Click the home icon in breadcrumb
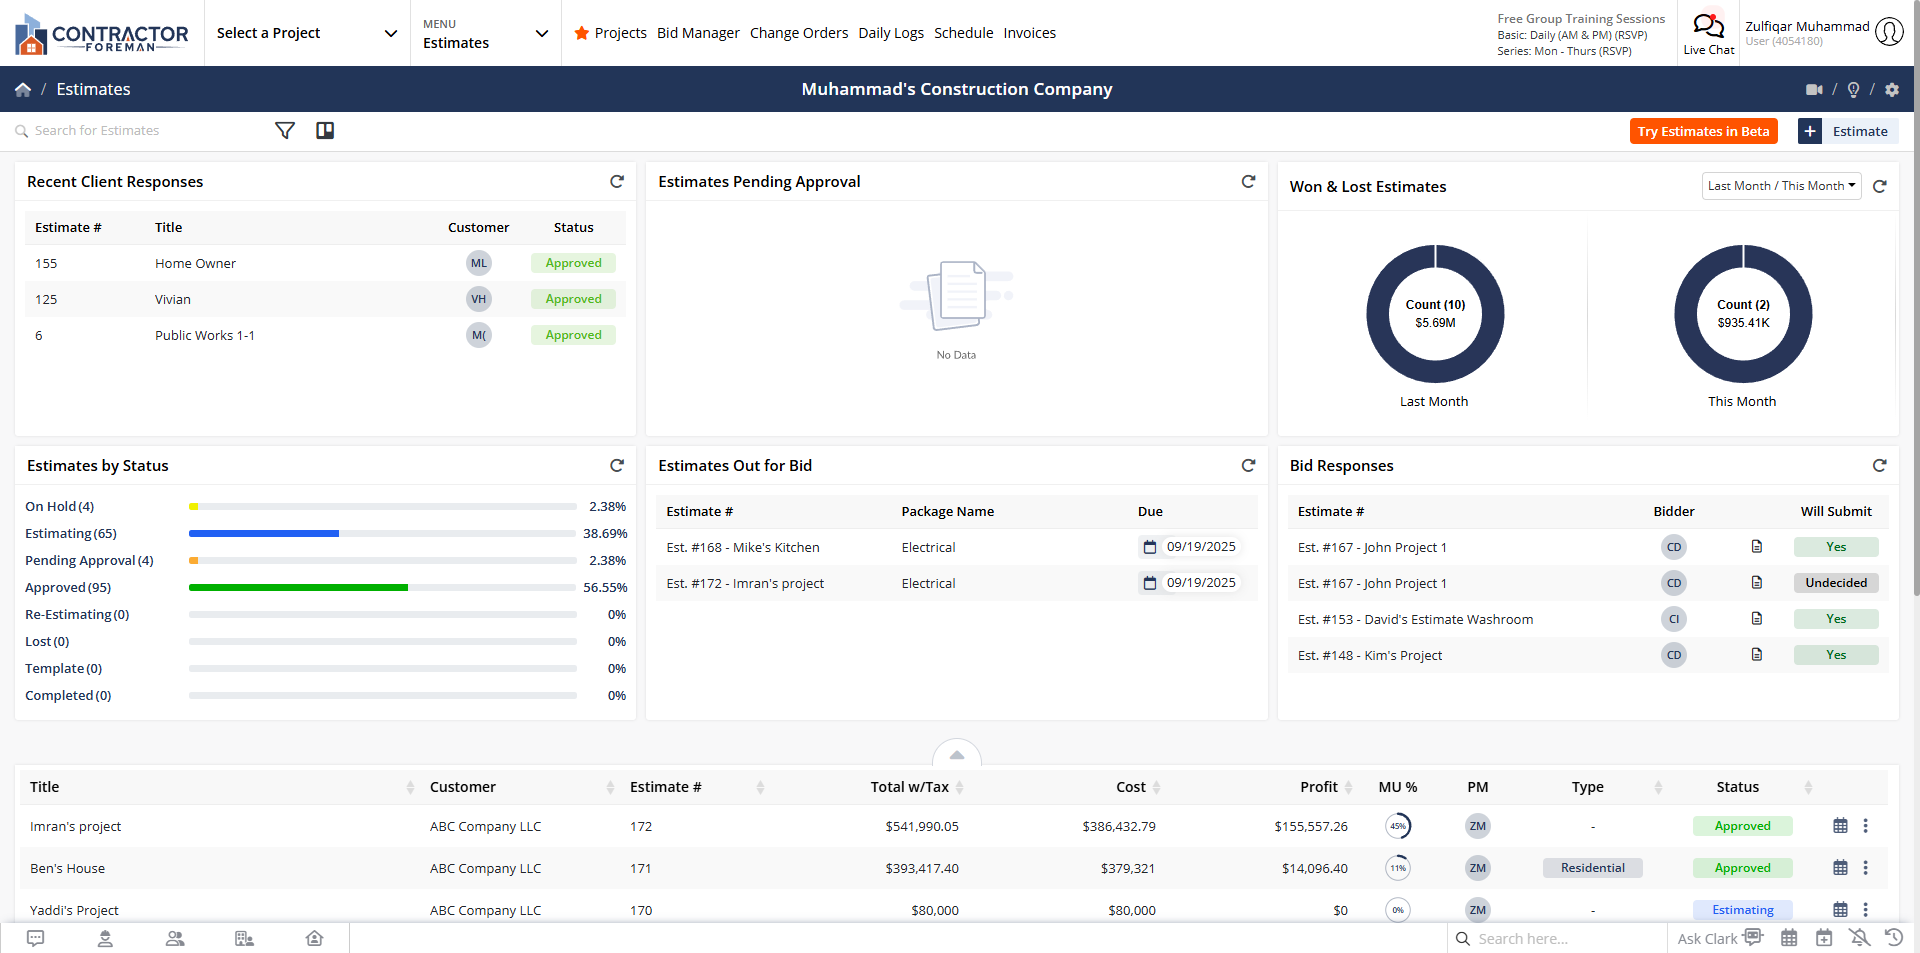 pyautogui.click(x=23, y=90)
